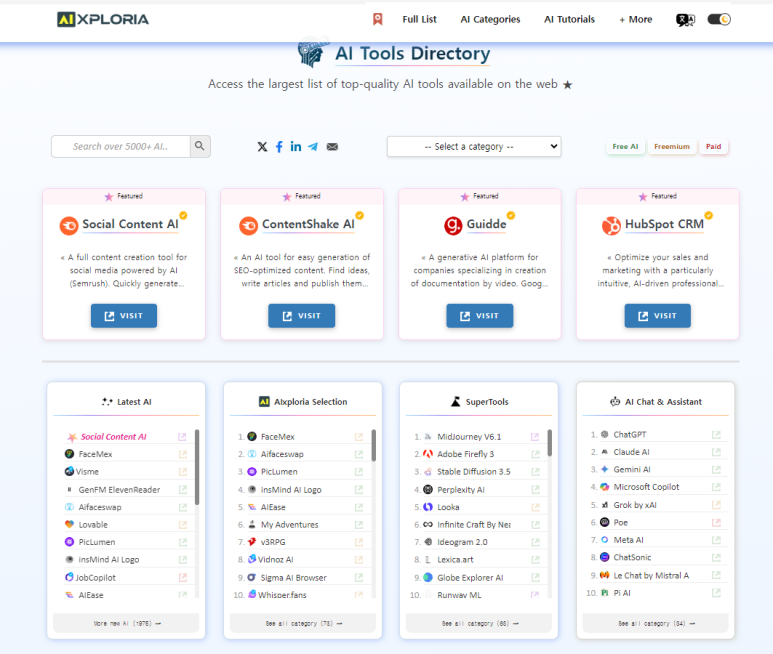
Task: Open external link icon for Aifaceswap in Aixploria Selection
Action: click(x=359, y=454)
